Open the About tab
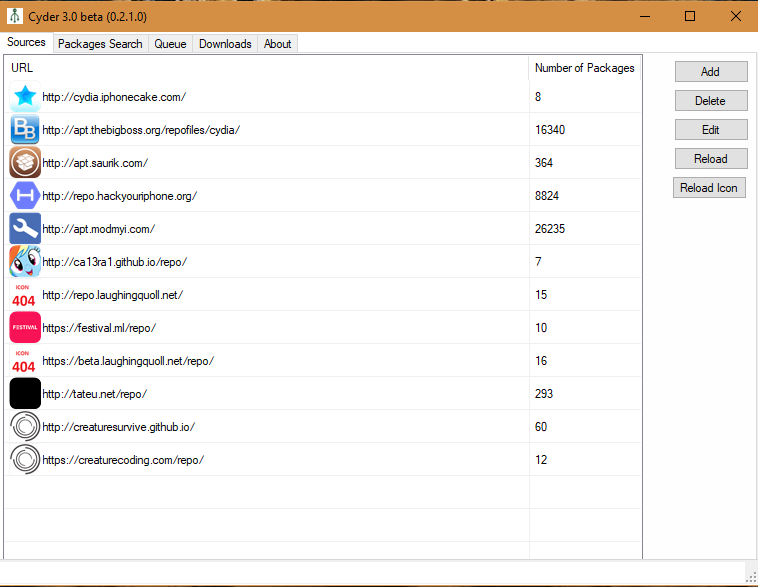This screenshot has width=758, height=587. click(277, 44)
